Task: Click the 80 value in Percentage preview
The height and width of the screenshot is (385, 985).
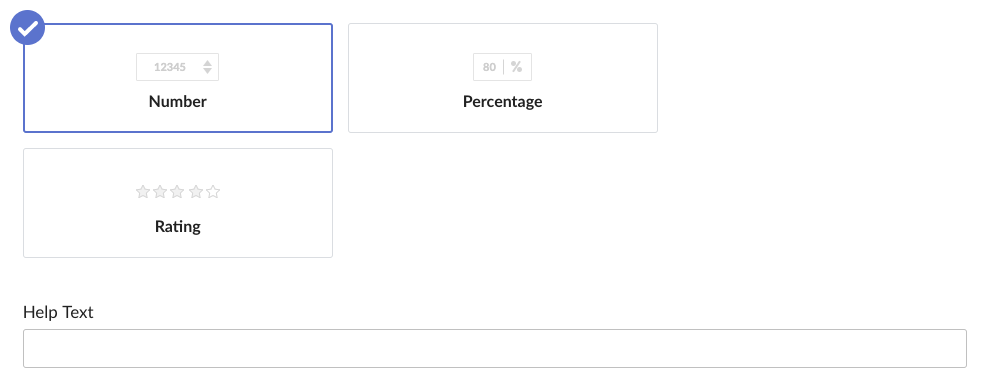Action: pos(489,67)
